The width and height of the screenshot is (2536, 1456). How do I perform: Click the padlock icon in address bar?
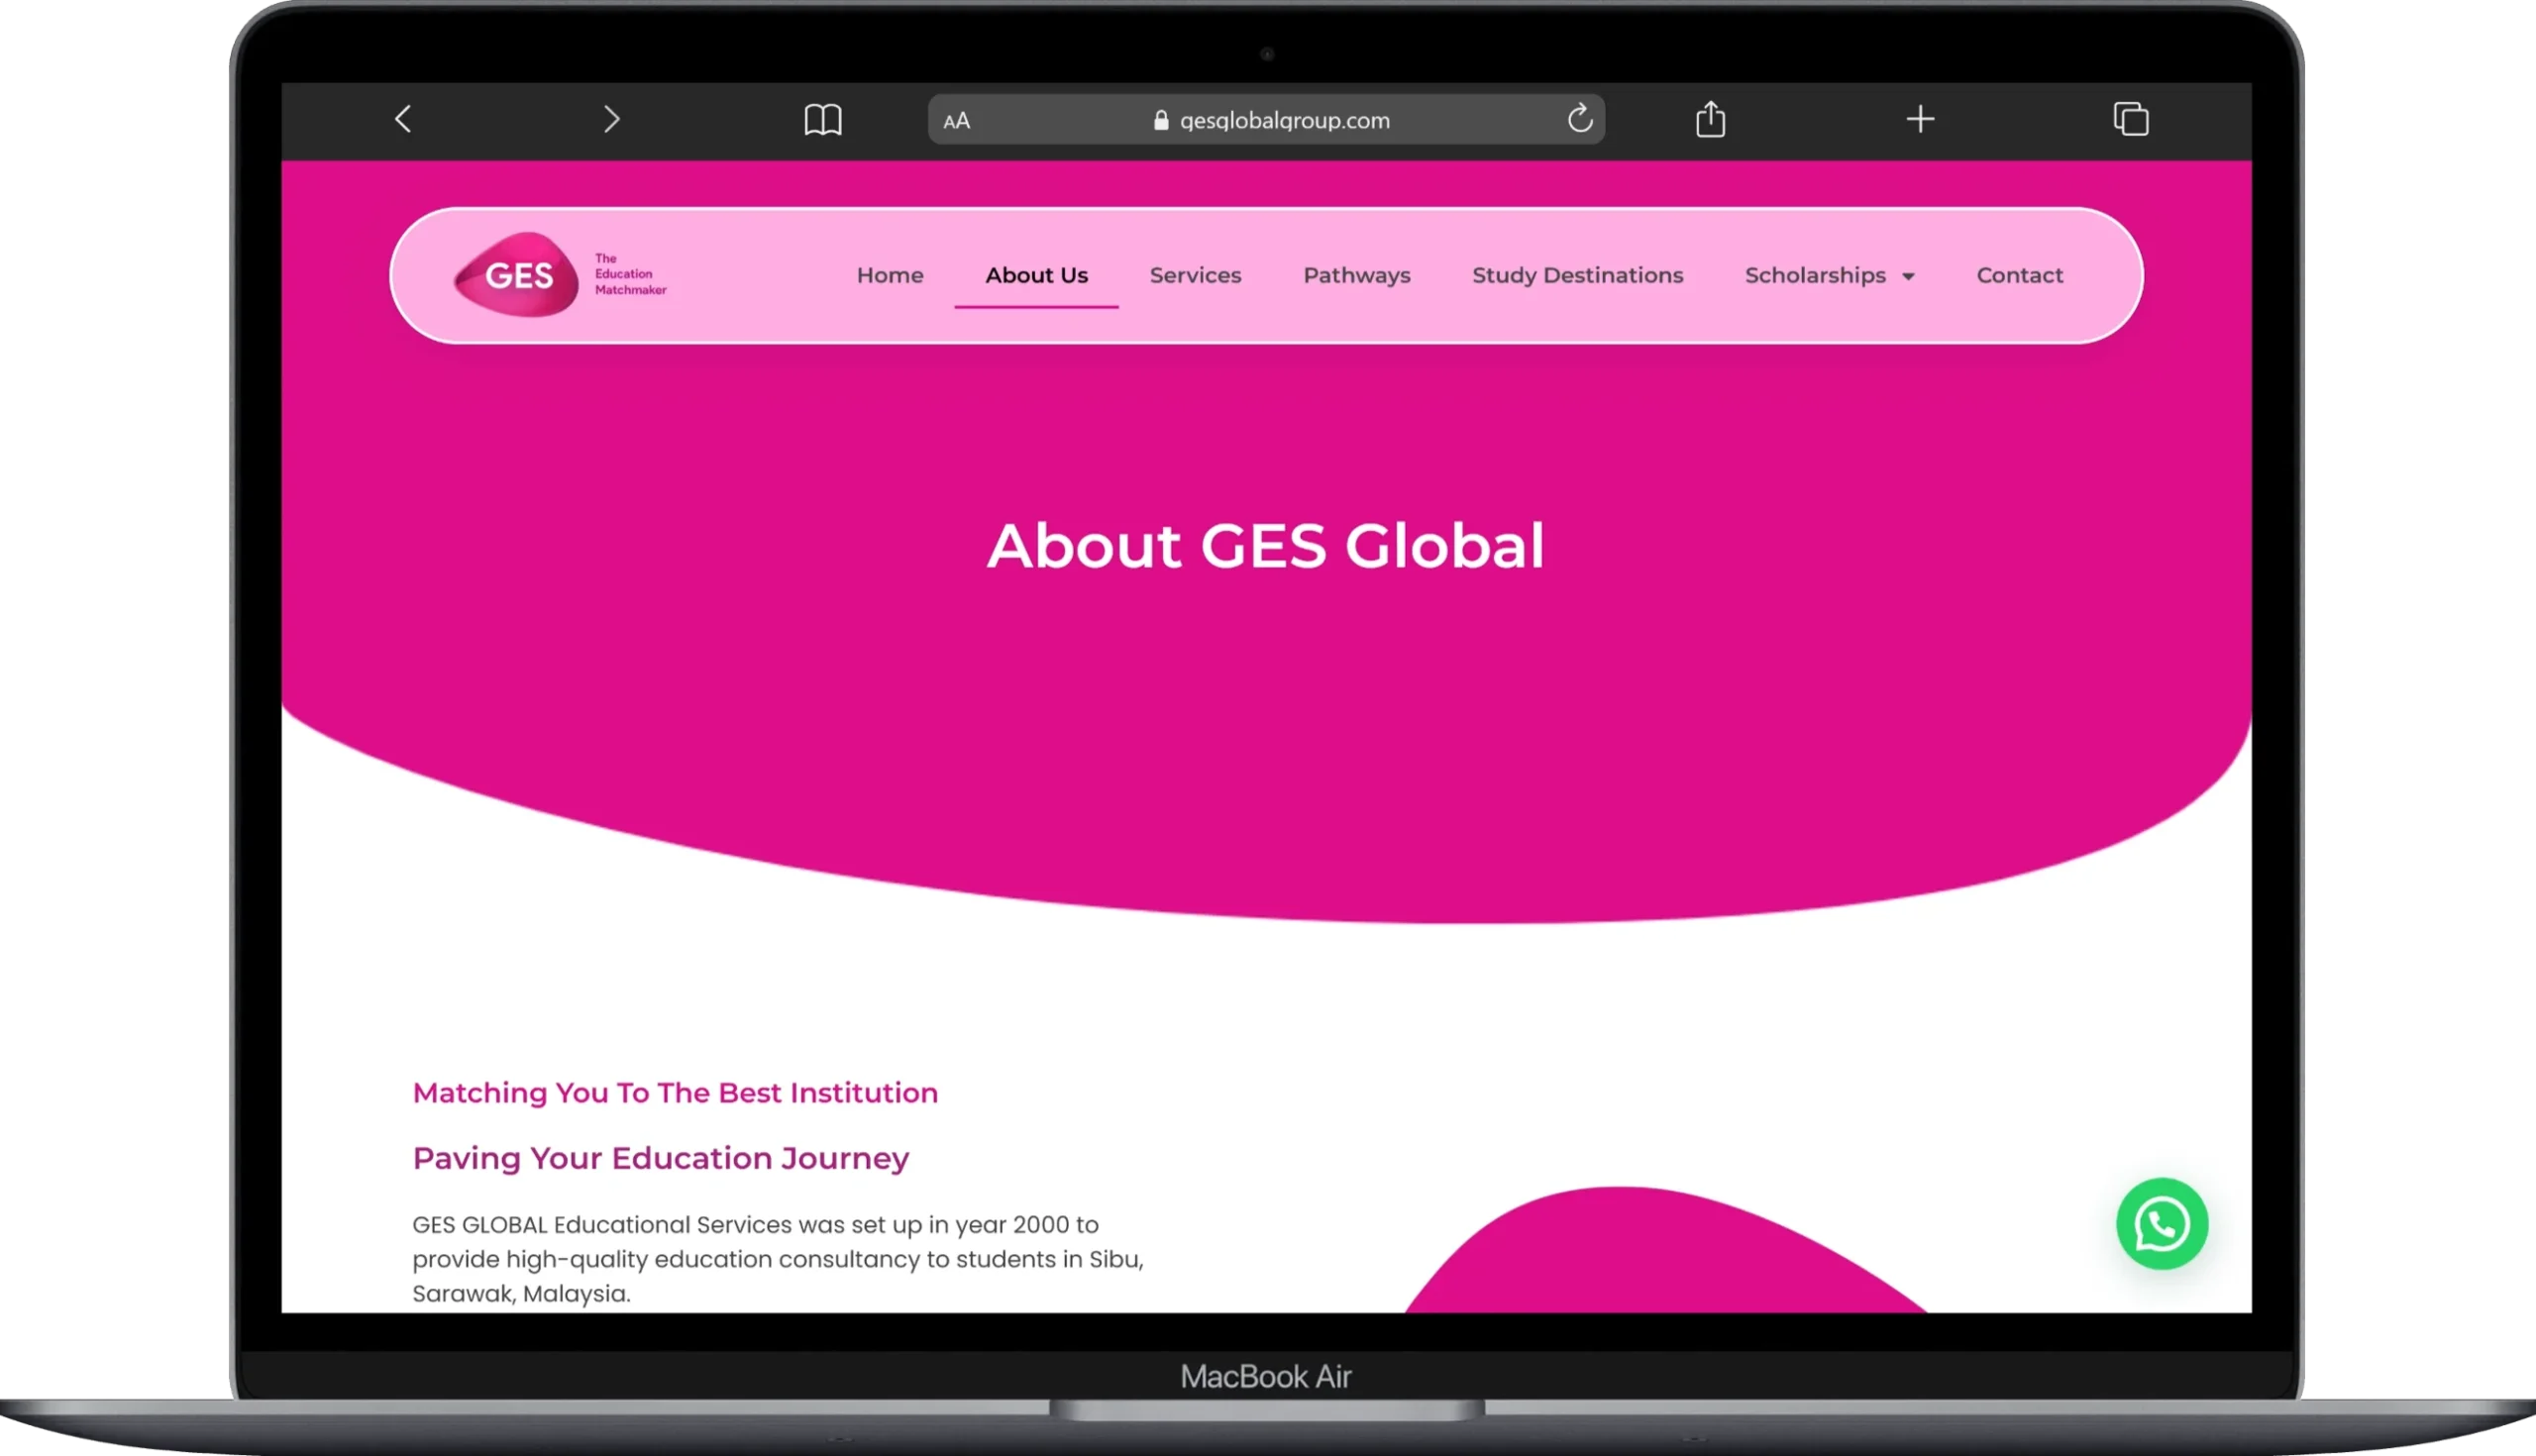point(1160,120)
